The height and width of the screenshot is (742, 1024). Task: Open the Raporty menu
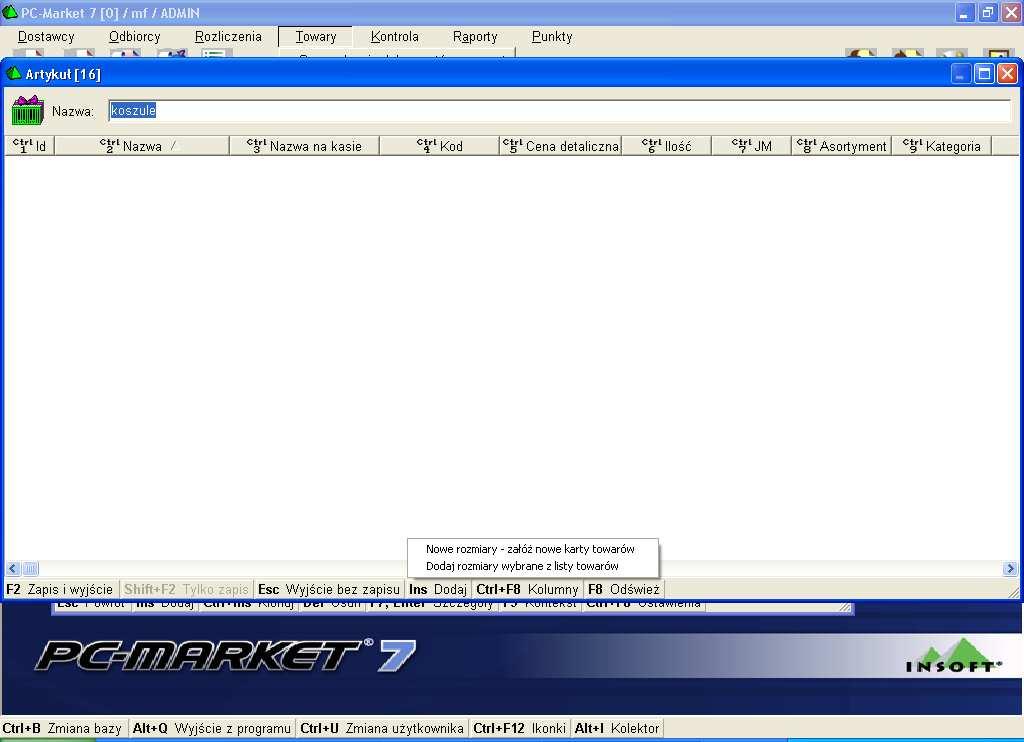click(x=475, y=37)
